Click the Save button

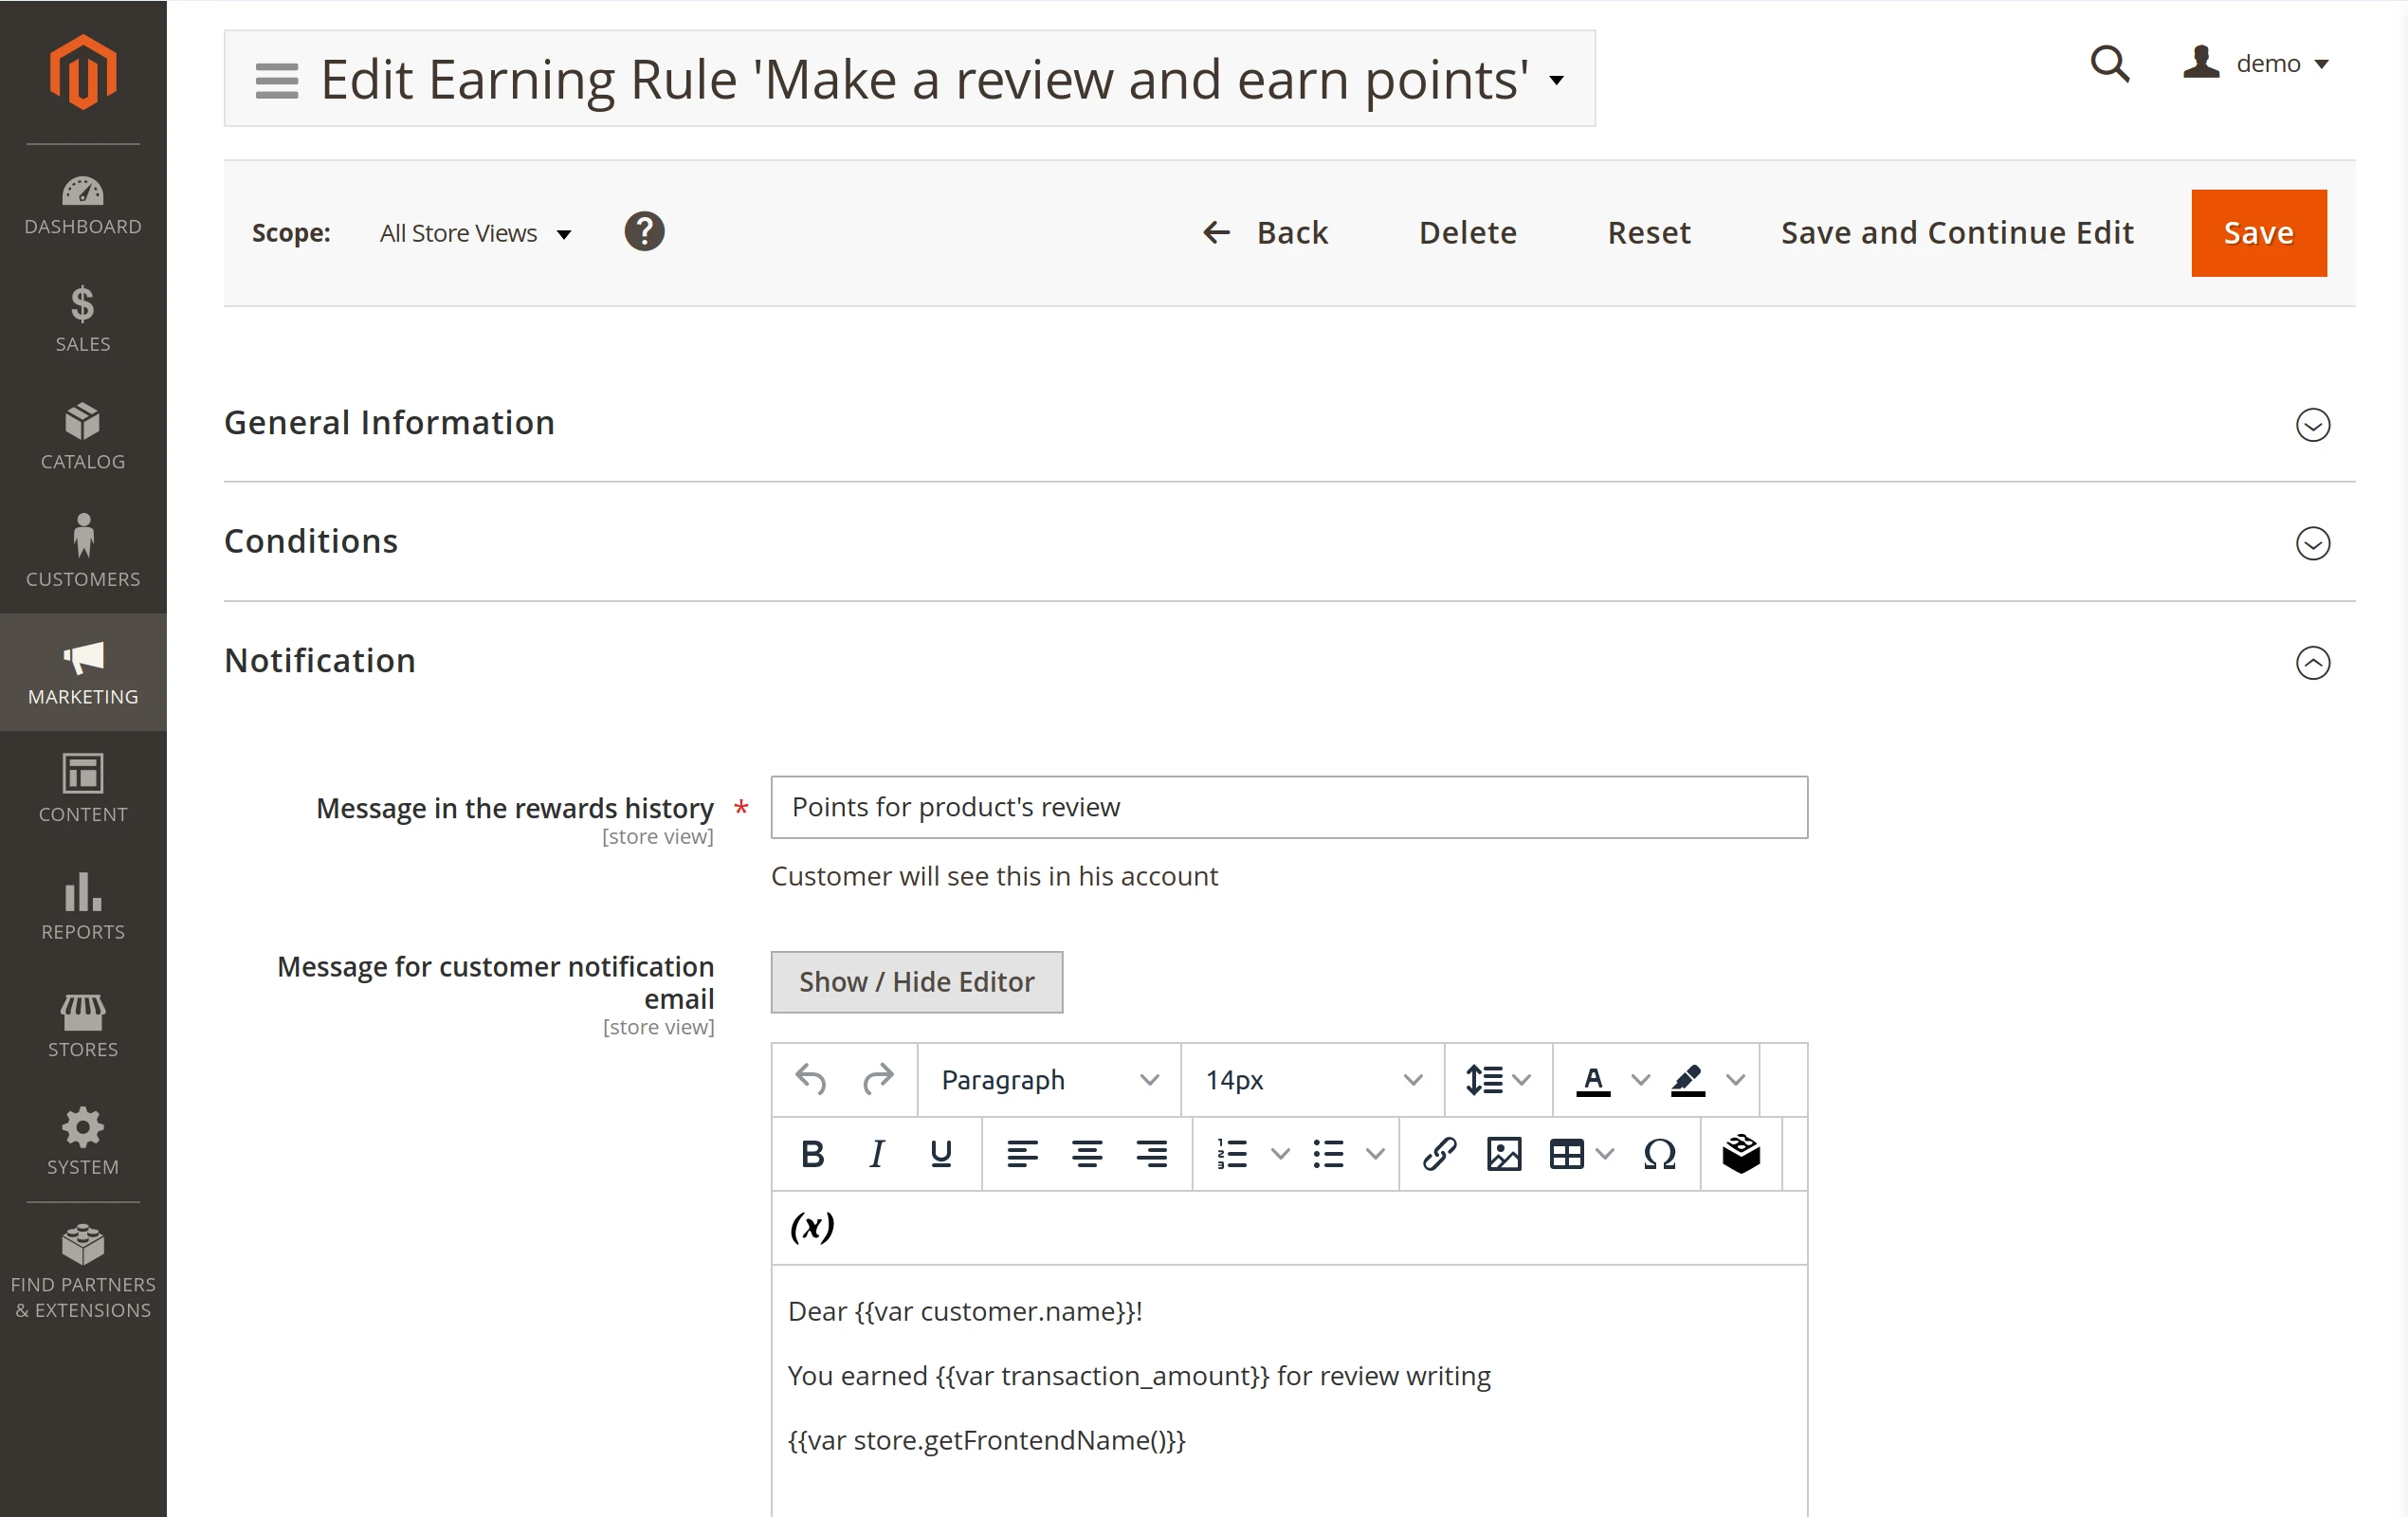pos(2259,232)
